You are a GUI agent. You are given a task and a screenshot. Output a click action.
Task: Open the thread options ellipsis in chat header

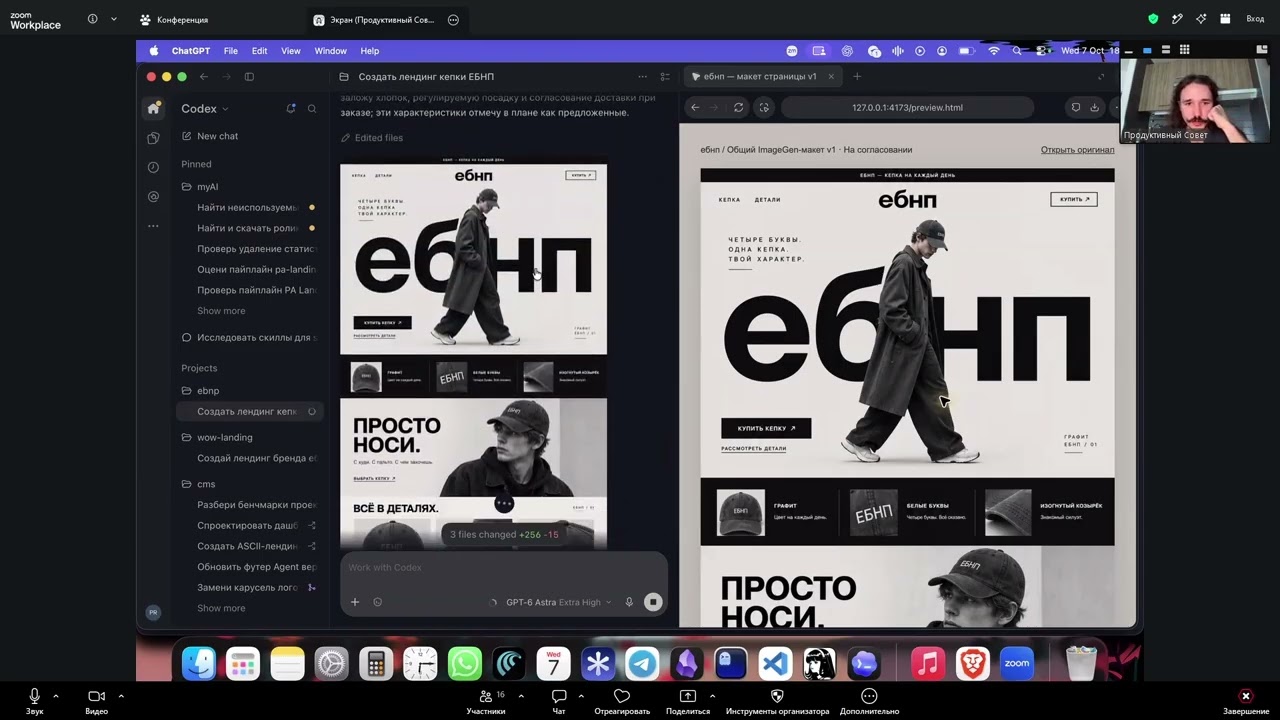[x=642, y=77]
